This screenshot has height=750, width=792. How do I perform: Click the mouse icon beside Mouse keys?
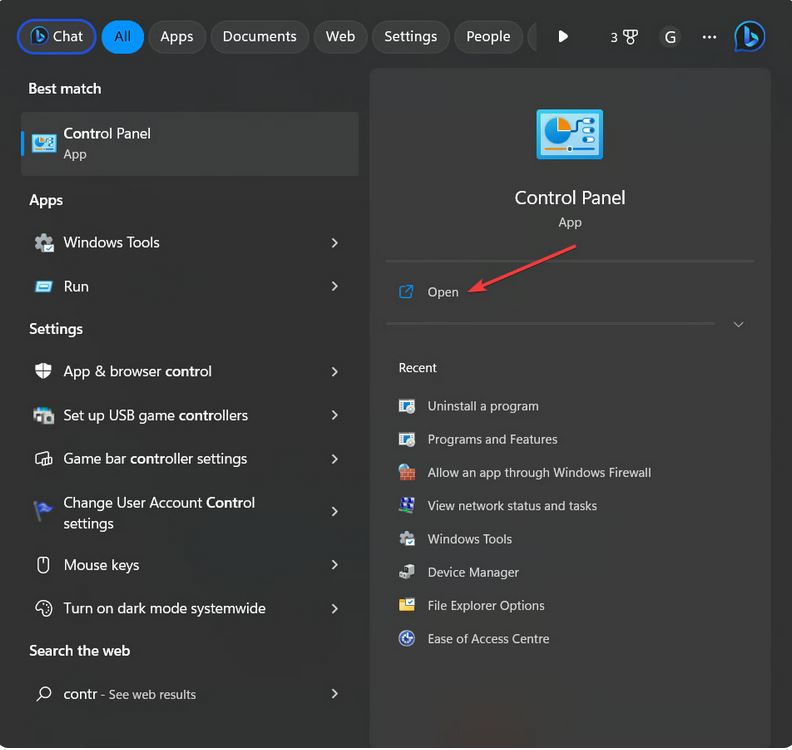pos(43,565)
